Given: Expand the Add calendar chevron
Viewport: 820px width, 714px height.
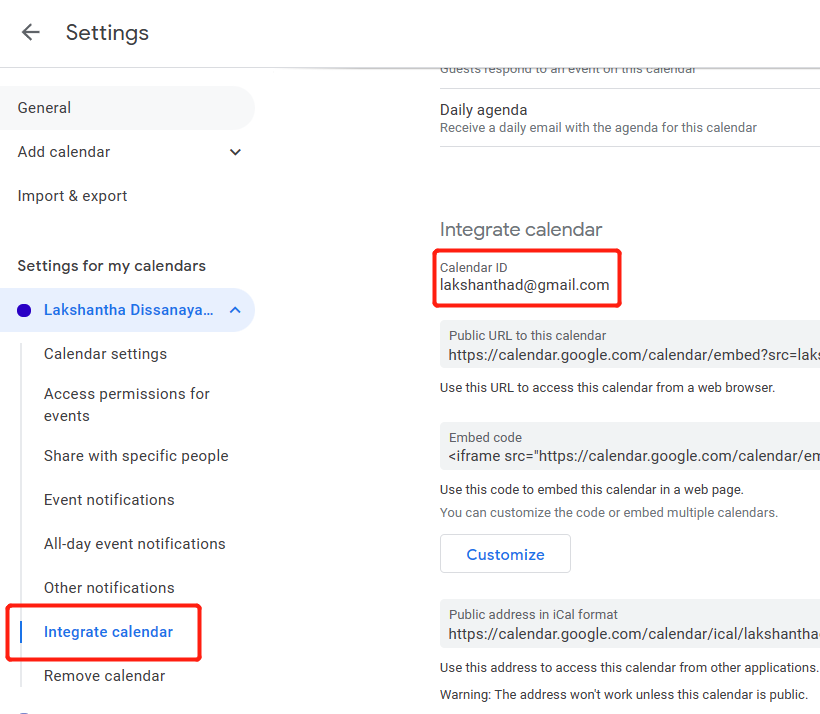Looking at the screenshot, I should [x=235, y=152].
